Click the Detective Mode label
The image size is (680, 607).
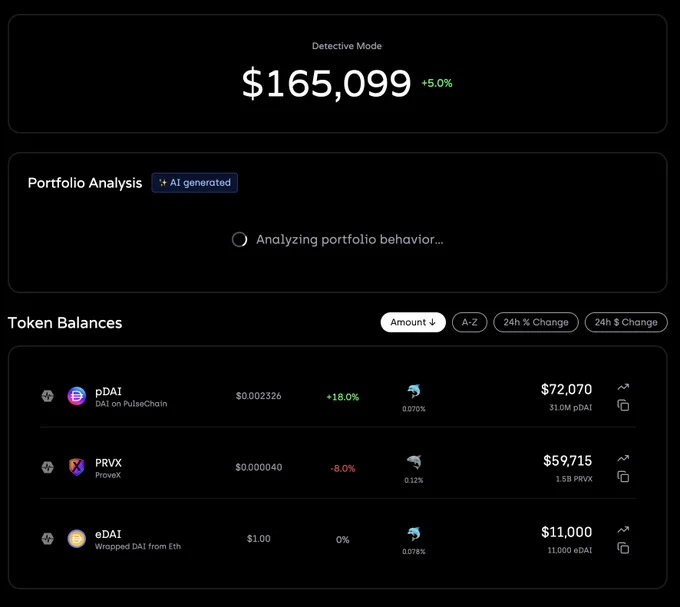click(347, 46)
